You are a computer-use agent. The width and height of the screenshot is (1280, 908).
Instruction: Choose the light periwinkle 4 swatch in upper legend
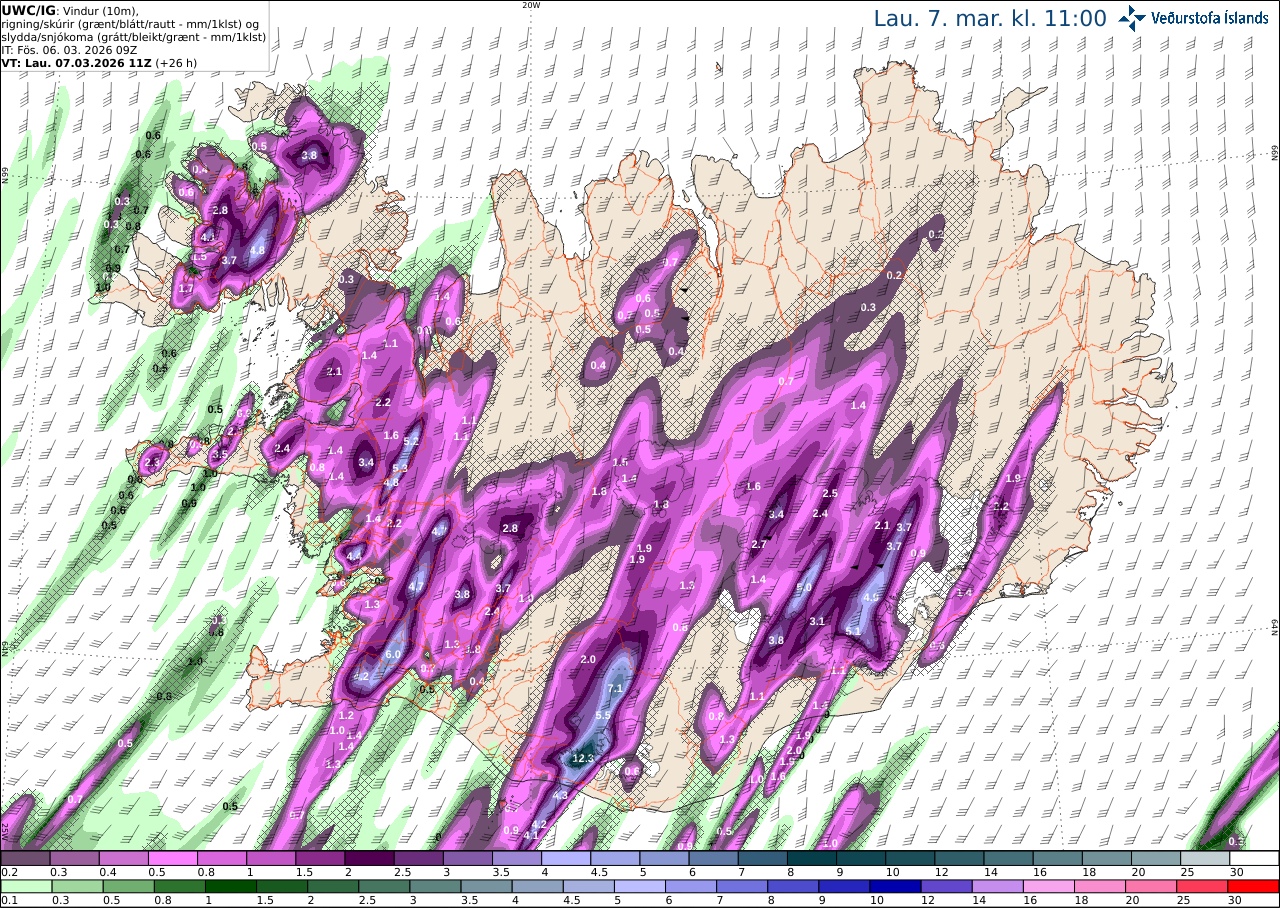(x=566, y=858)
